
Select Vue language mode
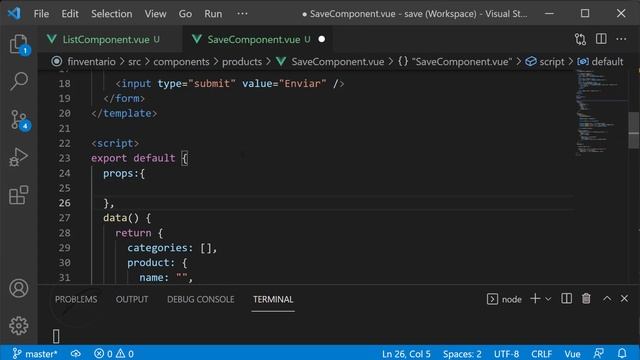click(x=572, y=353)
